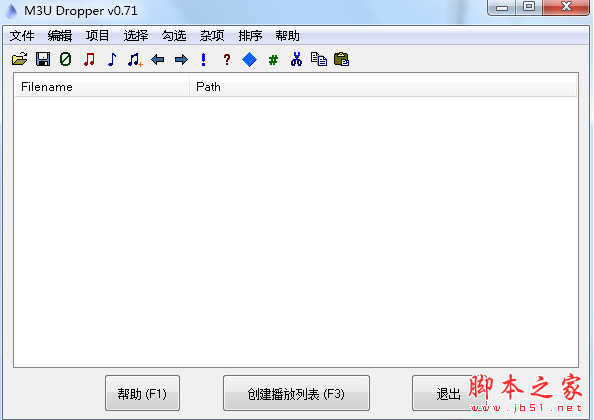This screenshot has height=420, width=594.
Task: Click the 帮助 (F1) button
Action: (x=142, y=393)
